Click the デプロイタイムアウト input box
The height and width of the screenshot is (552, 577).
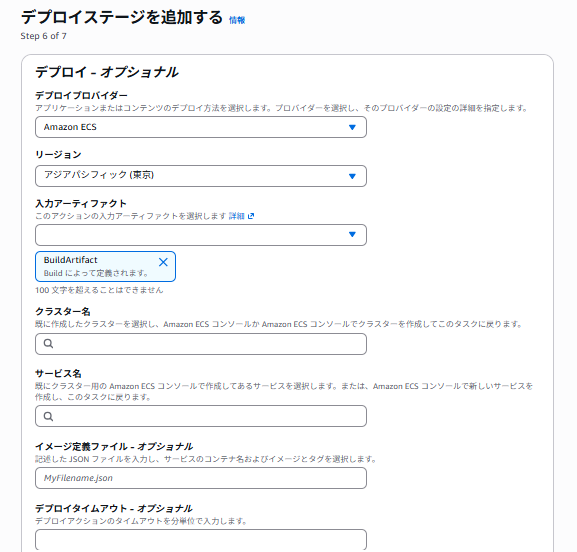[201, 540]
